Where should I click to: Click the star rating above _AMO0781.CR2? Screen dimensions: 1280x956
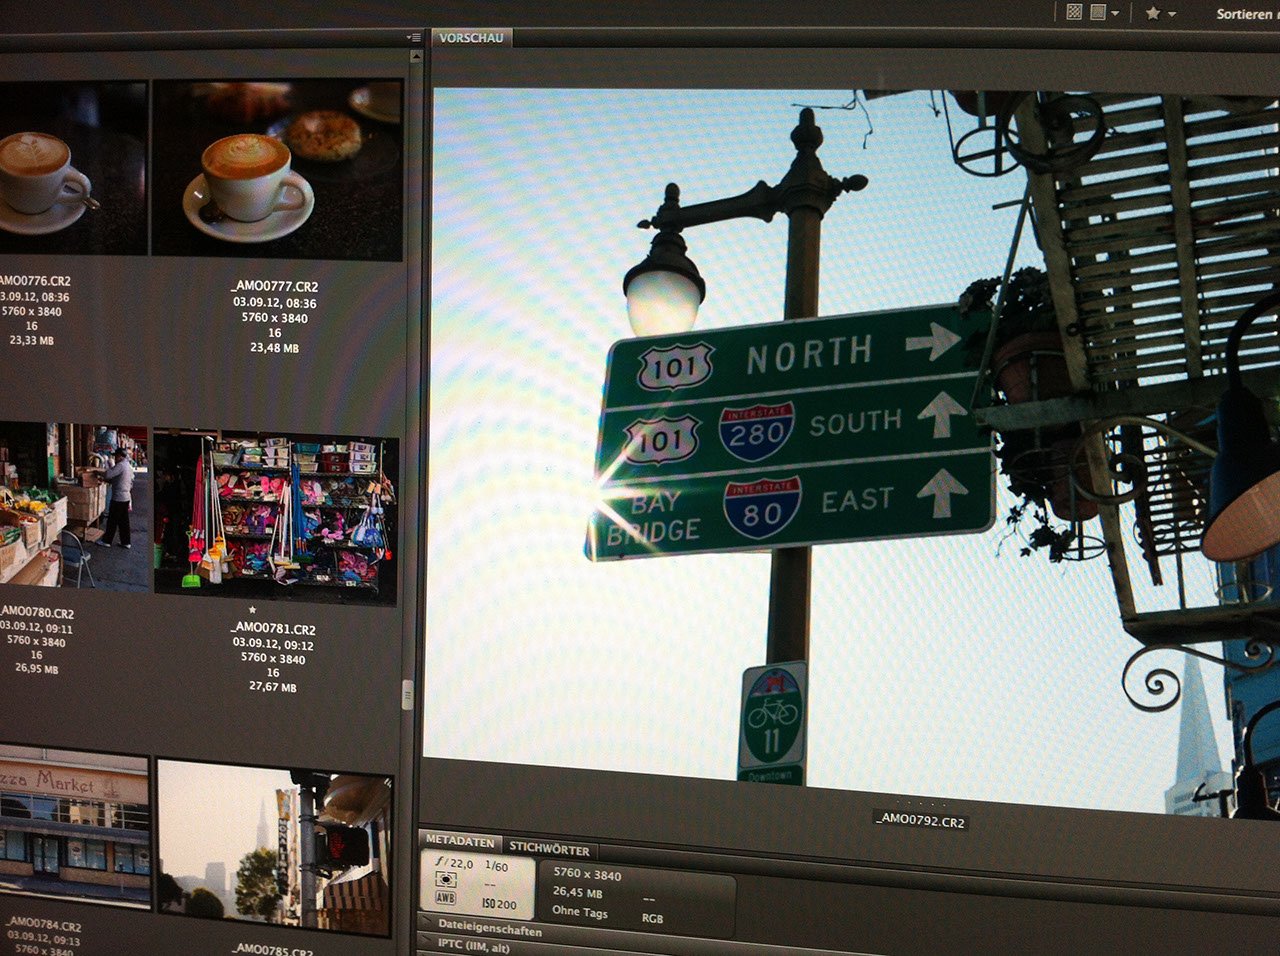click(253, 609)
